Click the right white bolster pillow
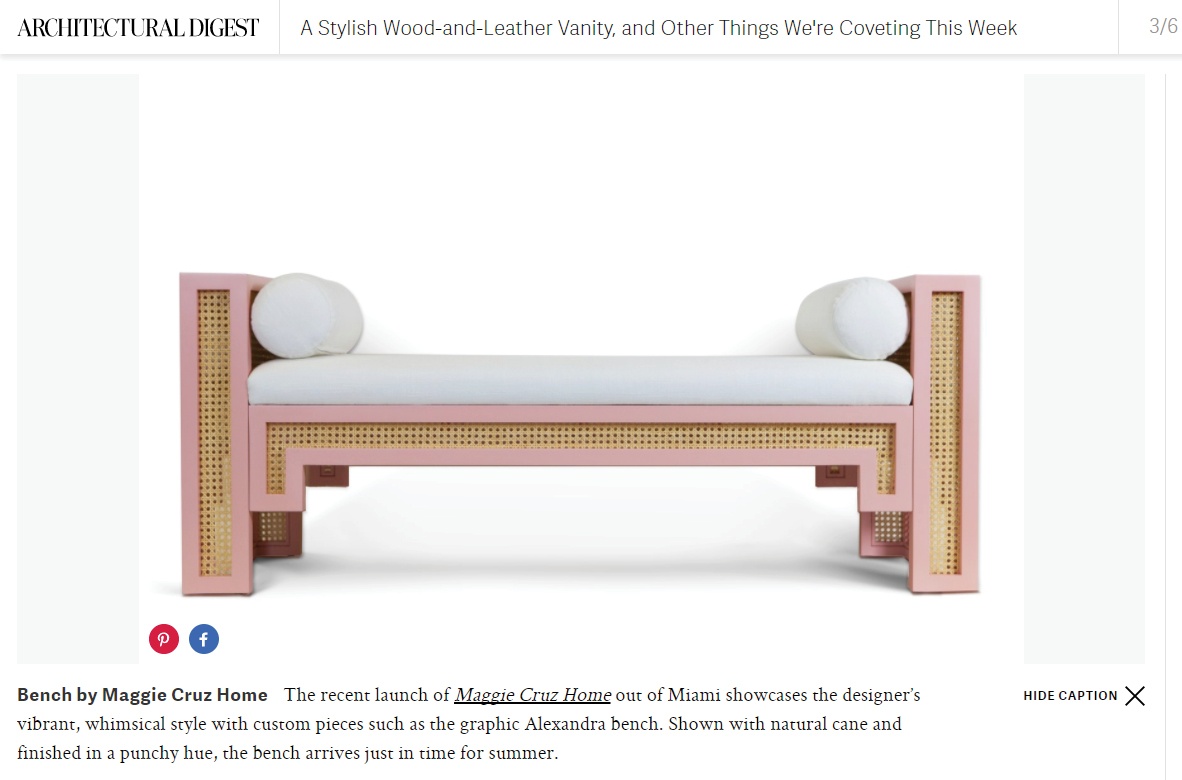This screenshot has height=780, width=1182. (852, 318)
